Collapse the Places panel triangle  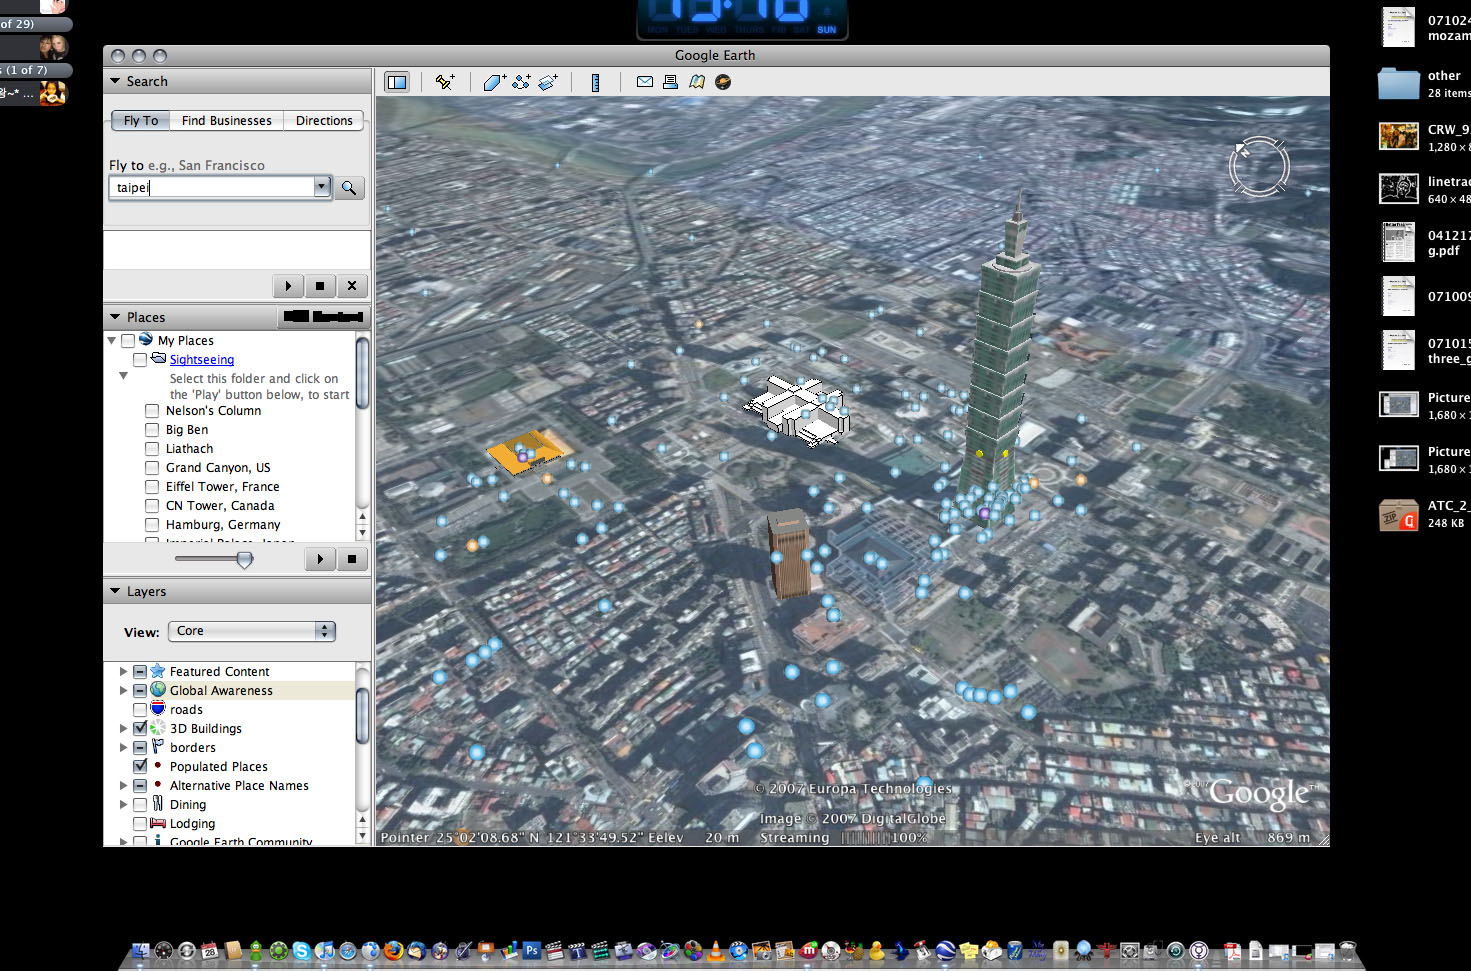pos(115,317)
